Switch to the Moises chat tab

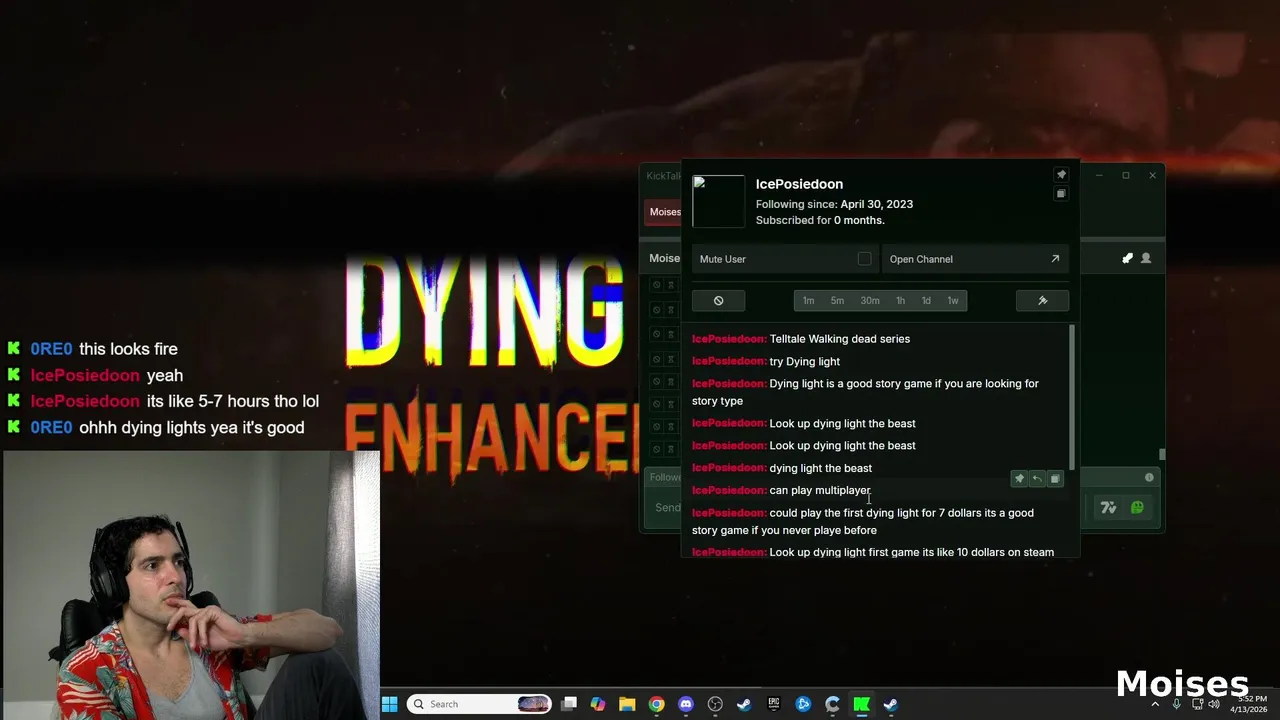(664, 212)
